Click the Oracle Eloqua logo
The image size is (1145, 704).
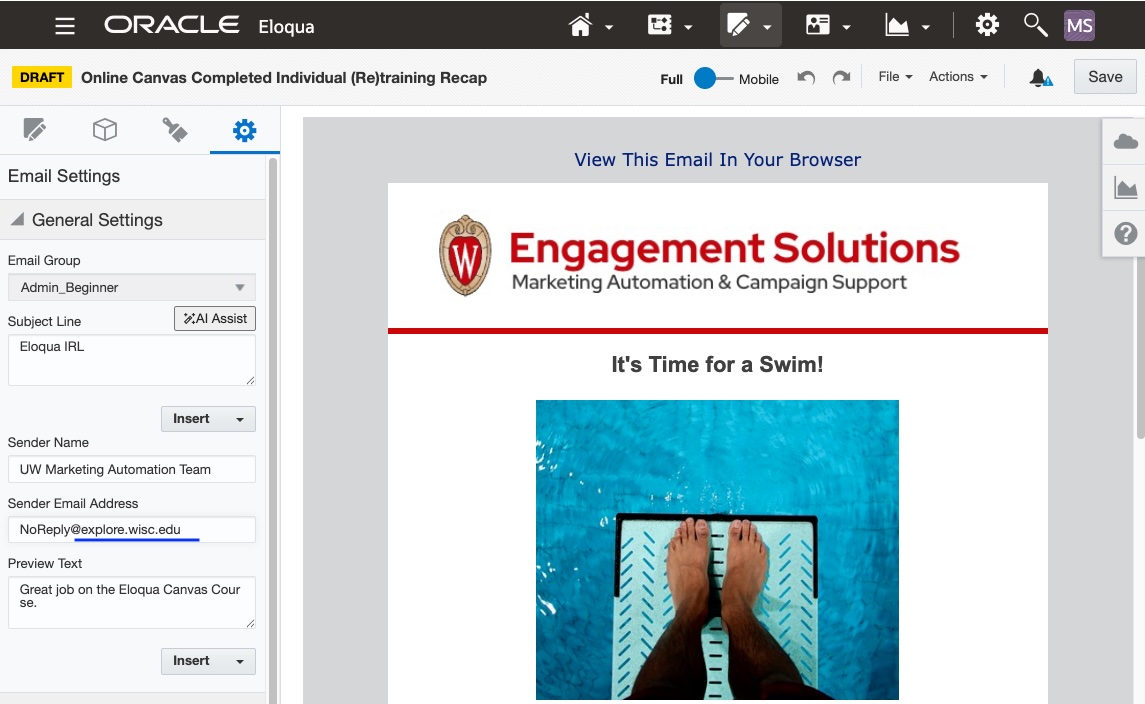[x=210, y=26]
